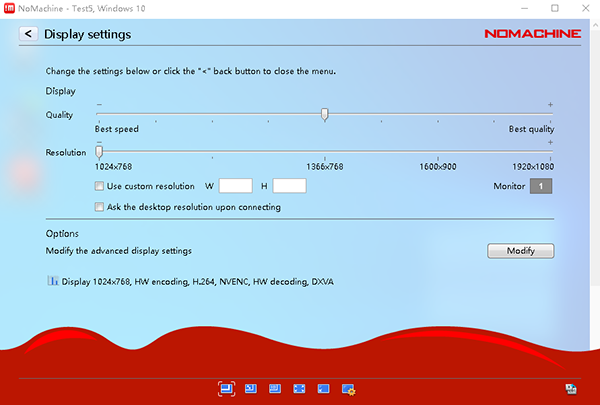Click the Quality slider handle
600x405 pixels.
click(x=324, y=114)
